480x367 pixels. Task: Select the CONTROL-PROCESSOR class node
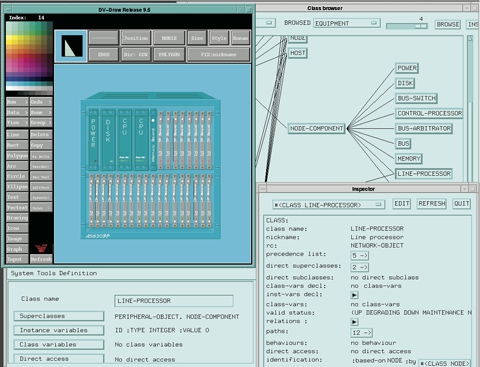click(429, 113)
